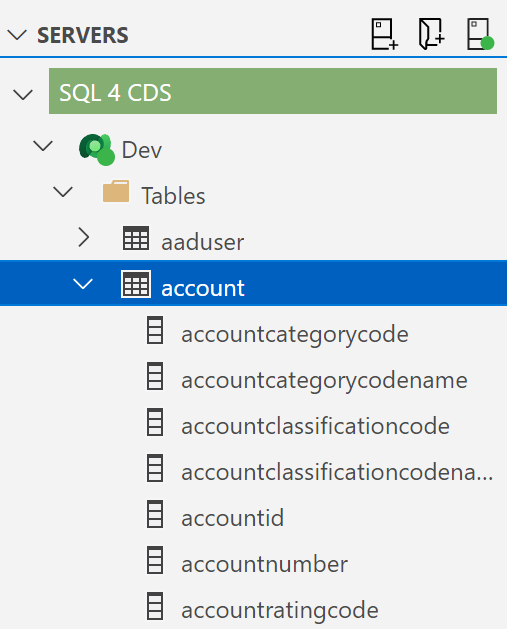
Task: Click the New Server Group icon
Action: [x=431, y=34]
